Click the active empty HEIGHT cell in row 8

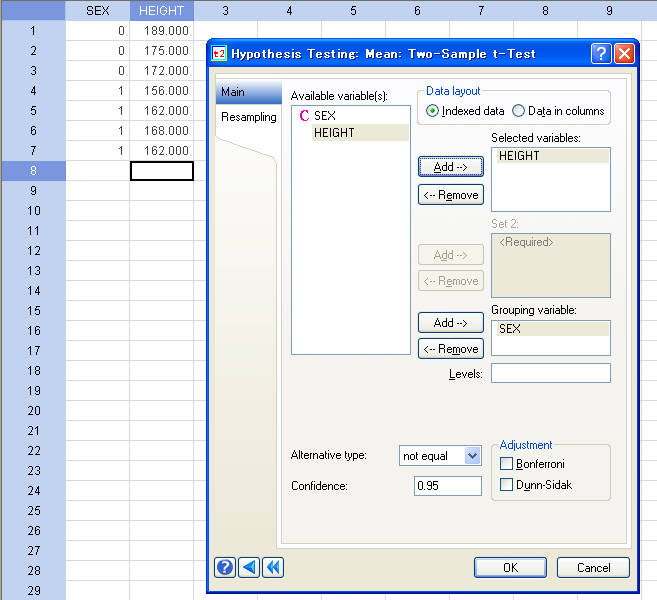[162, 171]
